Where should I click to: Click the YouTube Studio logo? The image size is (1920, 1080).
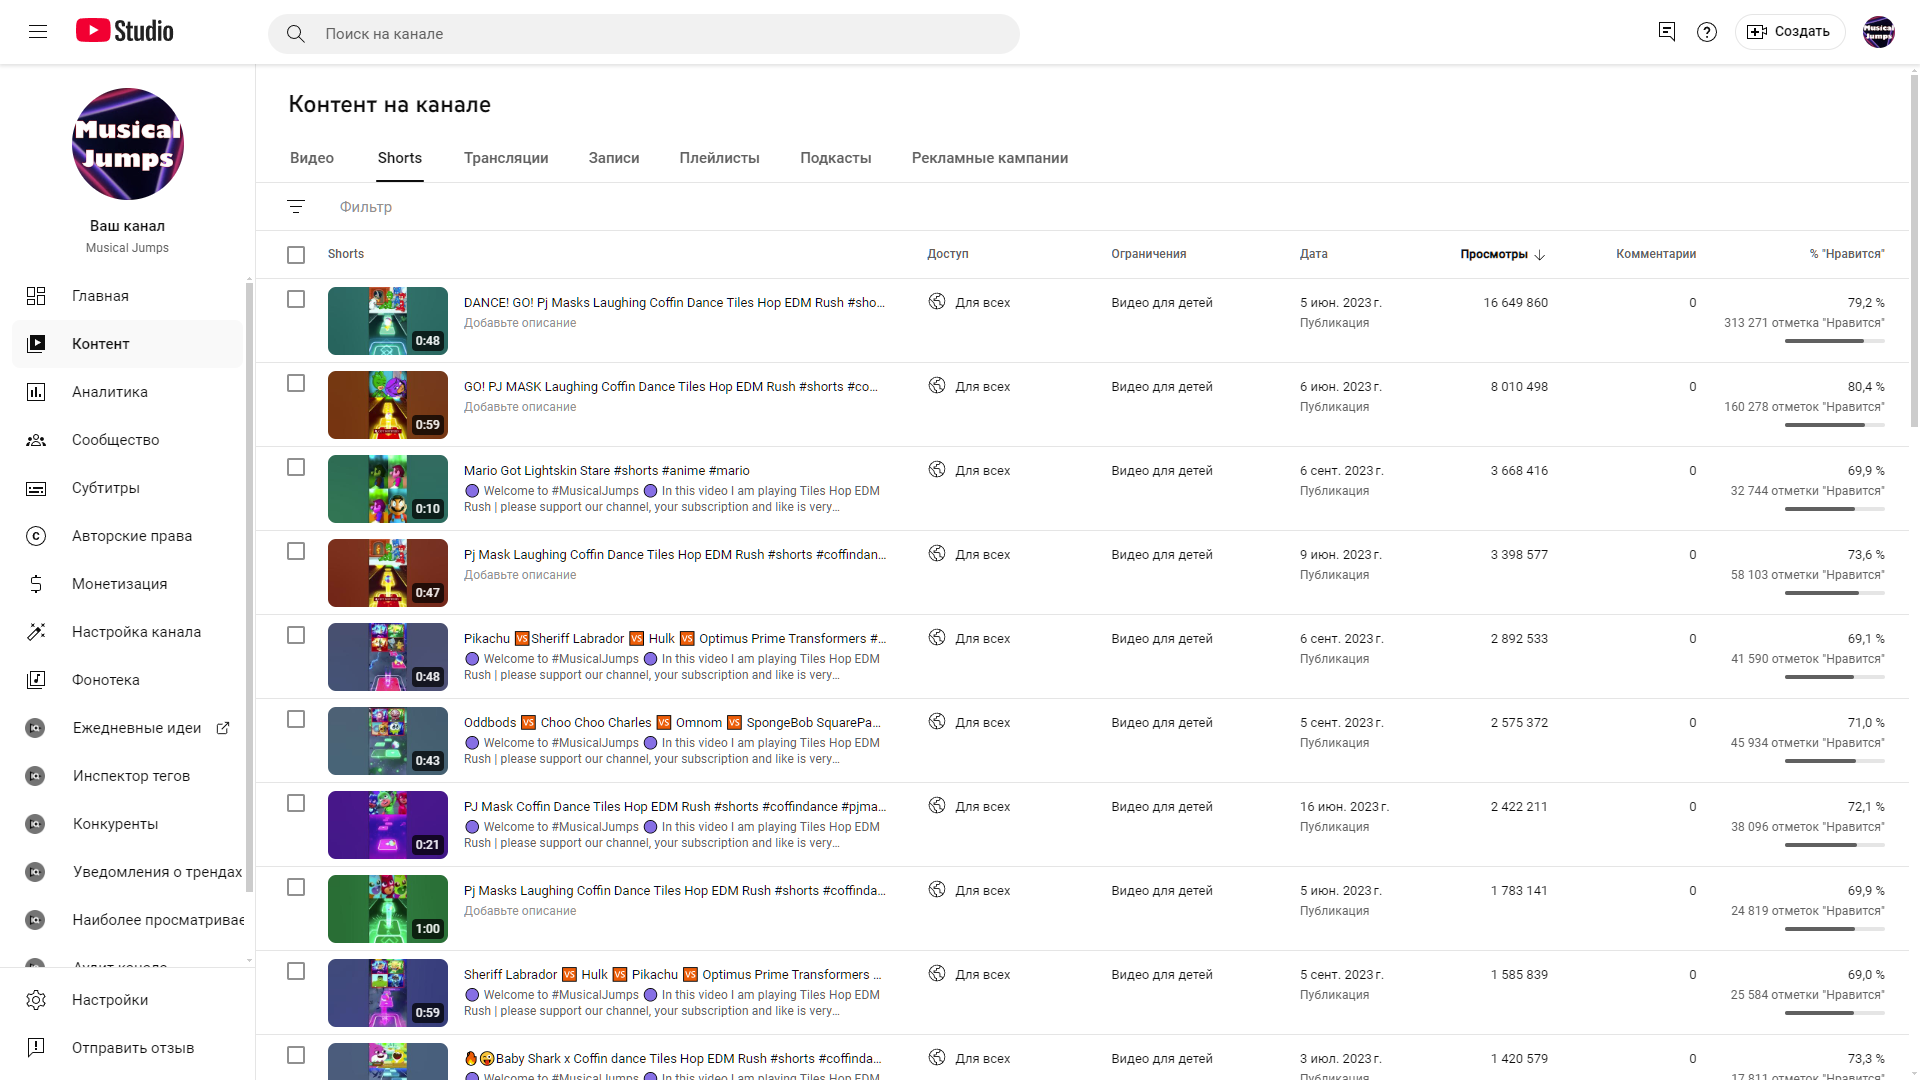click(125, 31)
